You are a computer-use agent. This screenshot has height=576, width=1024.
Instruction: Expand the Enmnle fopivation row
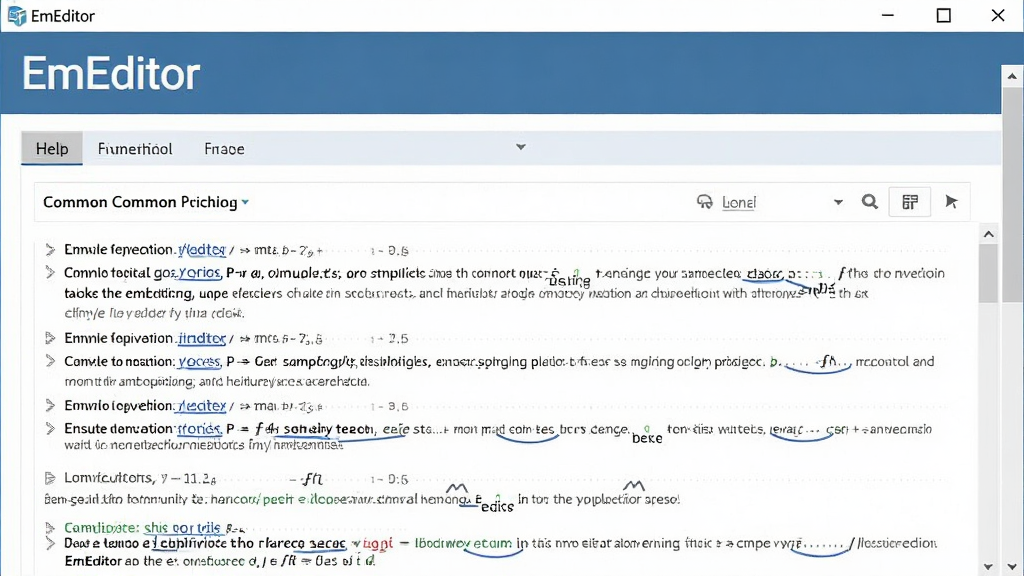point(50,338)
